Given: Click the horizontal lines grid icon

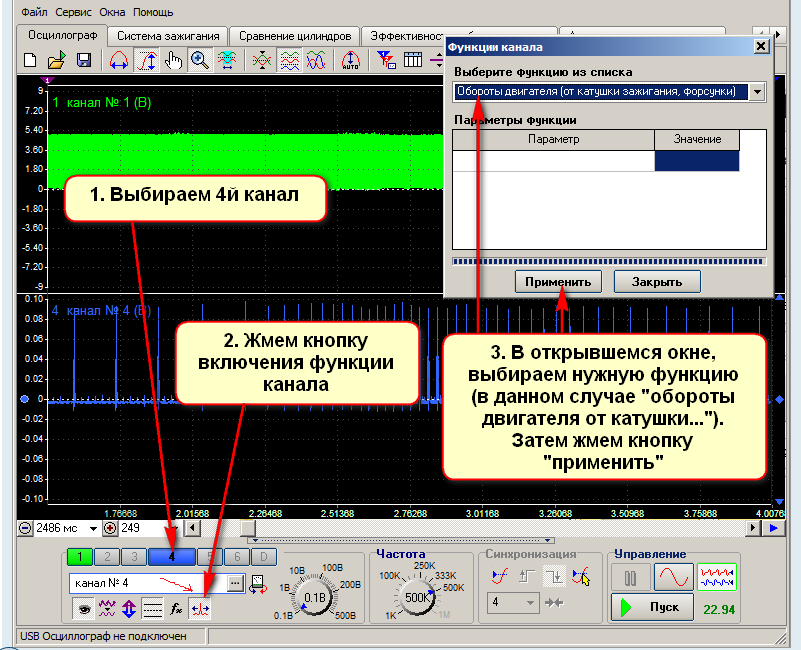Looking at the screenshot, I should (x=152, y=608).
